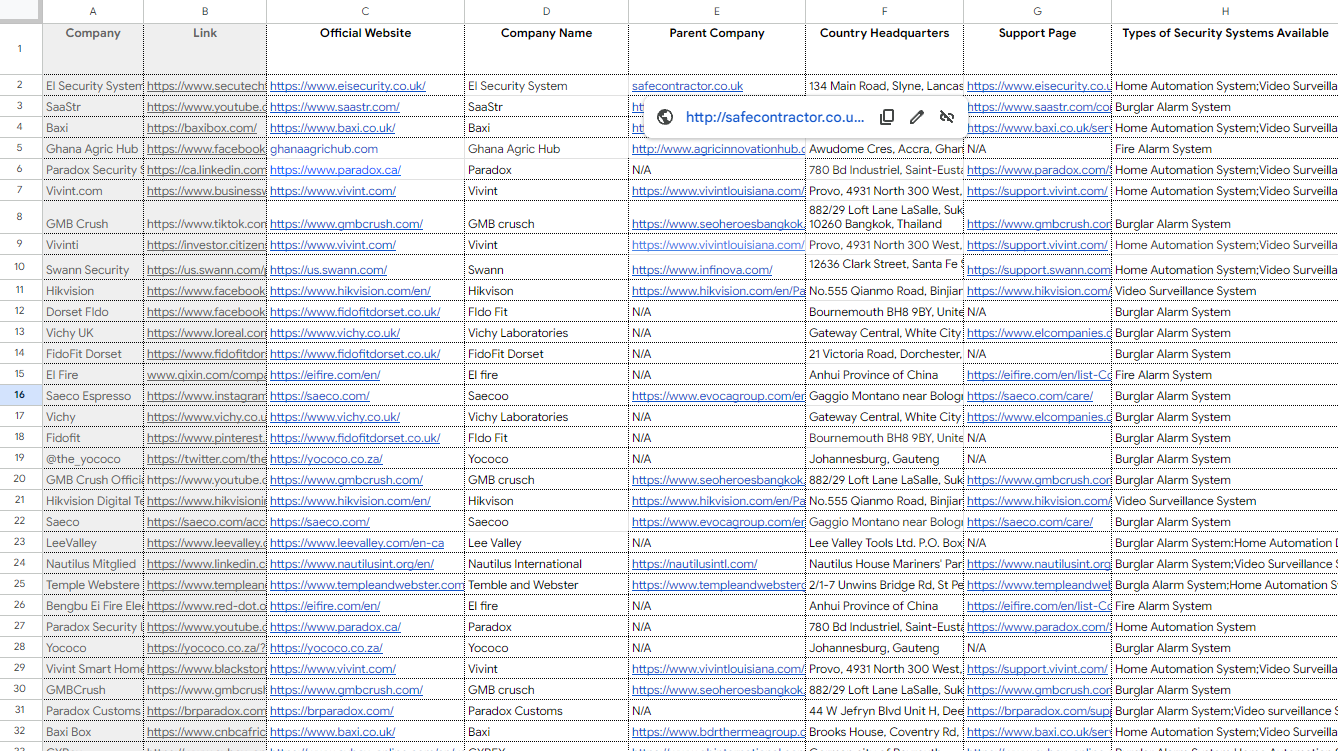Select the '134 Main Road, Slyne' cell
The height and width of the screenshot is (751, 1338).
coord(884,86)
